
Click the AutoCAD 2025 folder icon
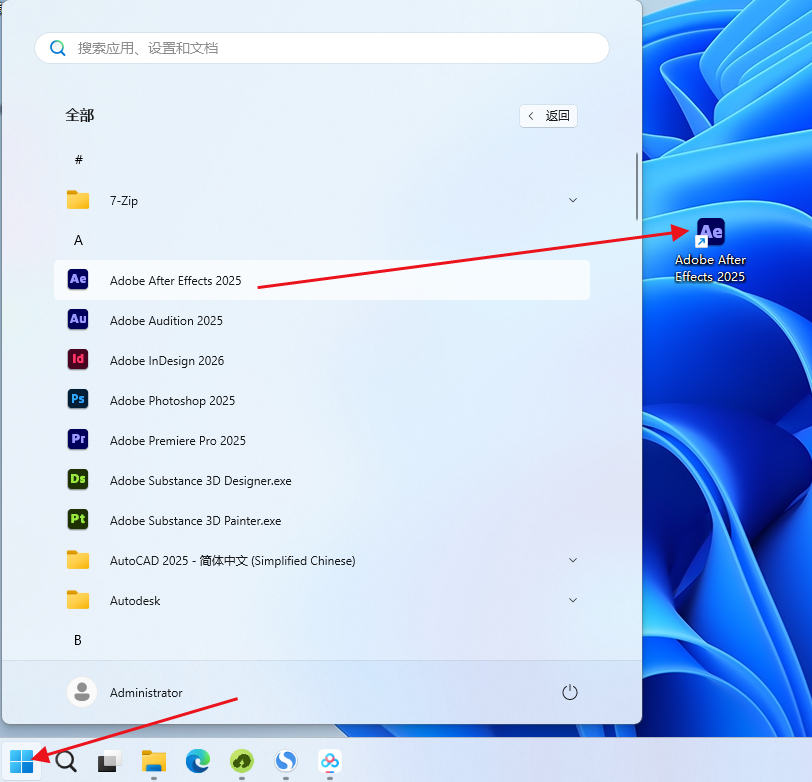[x=78, y=560]
